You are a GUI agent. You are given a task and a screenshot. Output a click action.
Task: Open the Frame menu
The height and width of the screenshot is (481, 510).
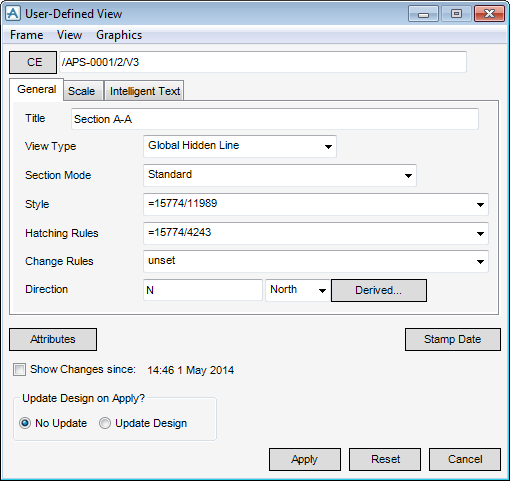[27, 35]
